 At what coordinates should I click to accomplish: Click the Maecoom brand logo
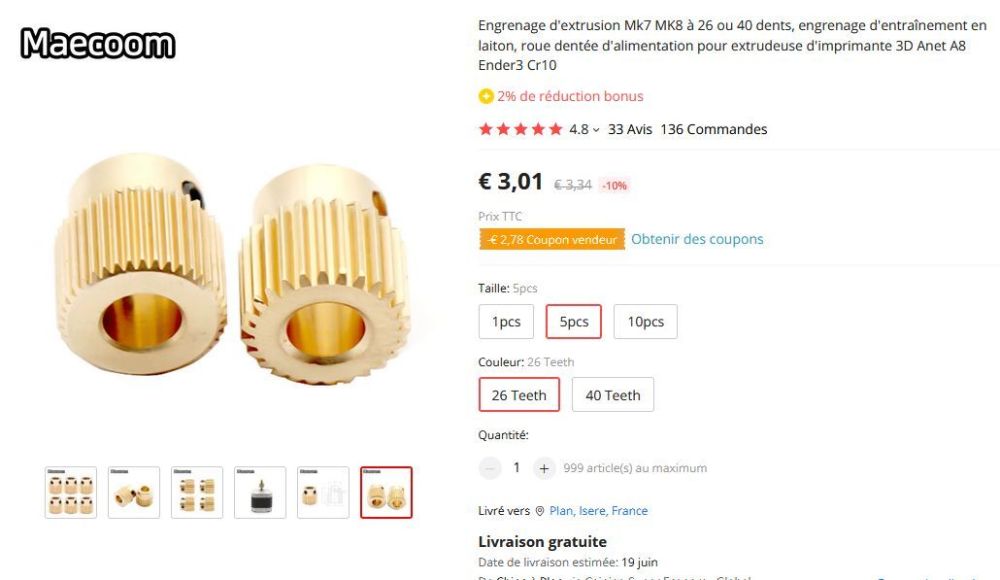click(98, 44)
